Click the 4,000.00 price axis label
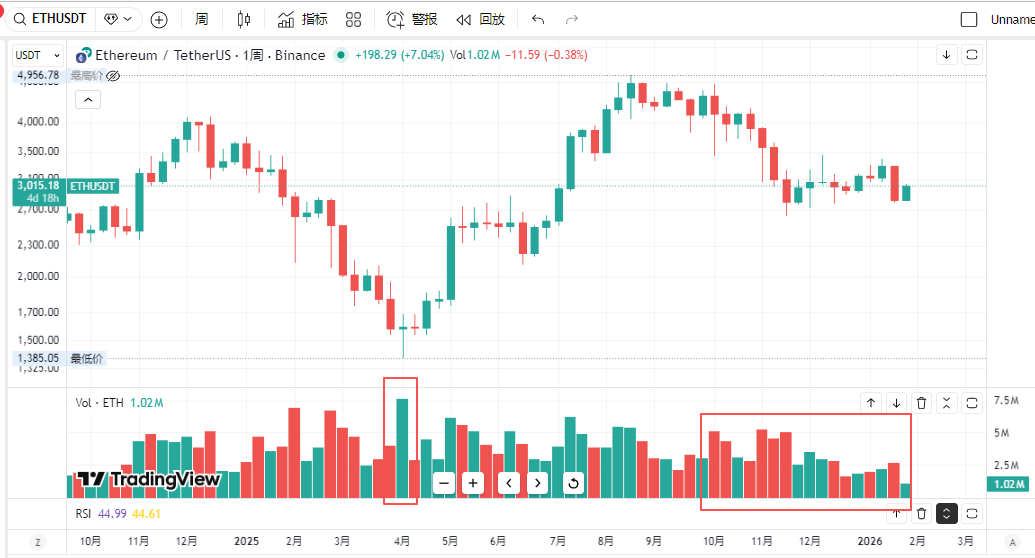1035x558 pixels. 38,122
